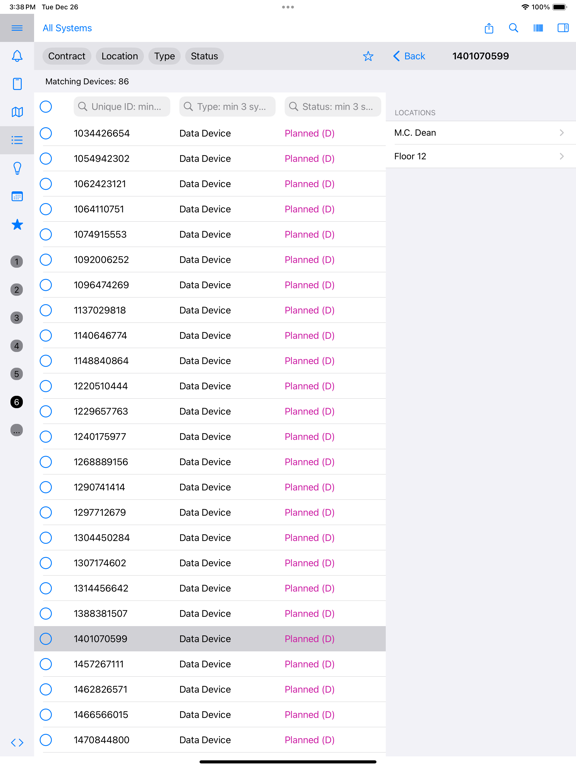
Task: Open the calendar panel icon in sidebar
Action: (17, 196)
